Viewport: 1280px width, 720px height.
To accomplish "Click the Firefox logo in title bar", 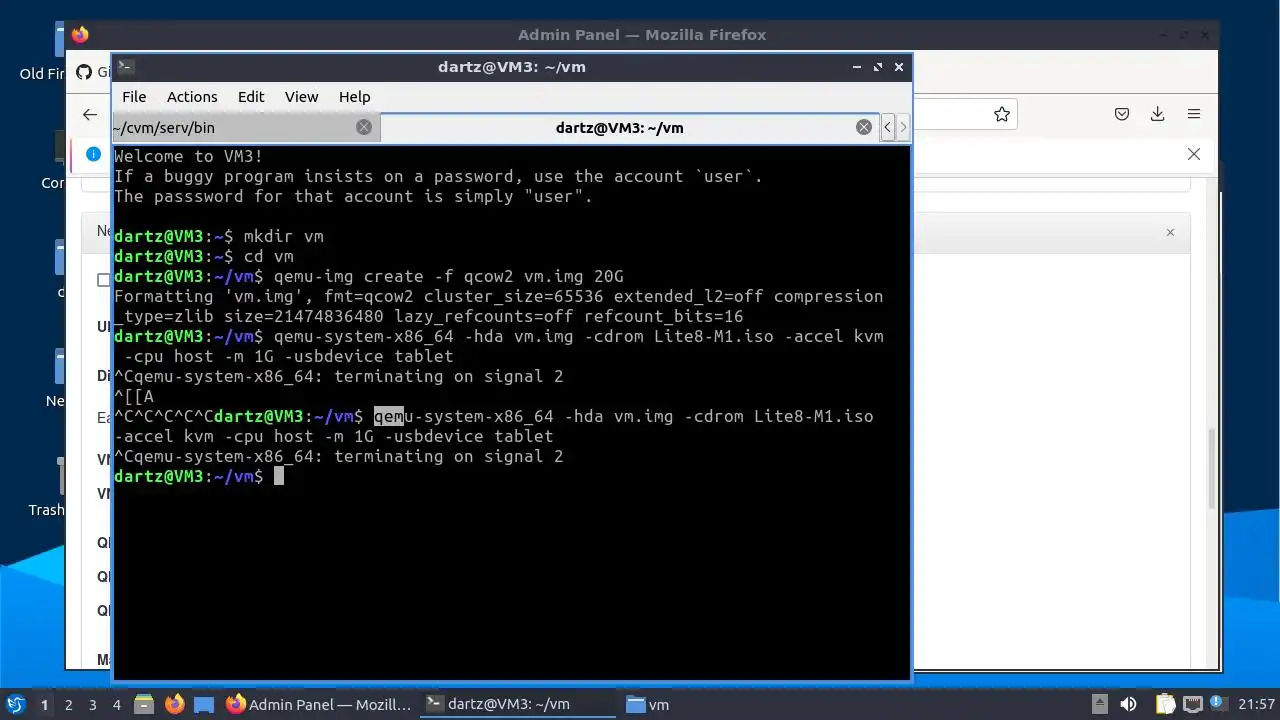I will 80,35.
